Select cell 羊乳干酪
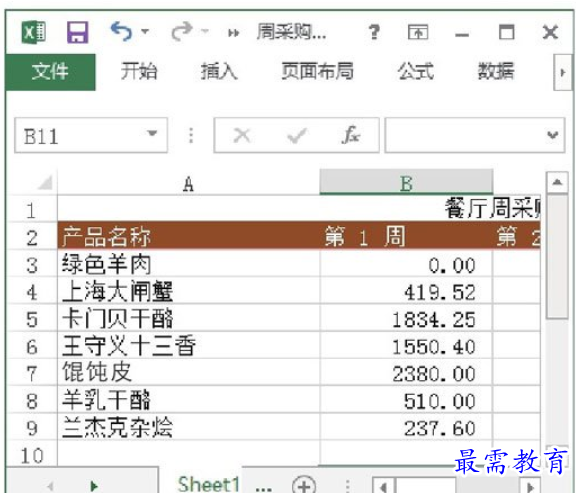The width and height of the screenshot is (576, 493). [x=188, y=400]
